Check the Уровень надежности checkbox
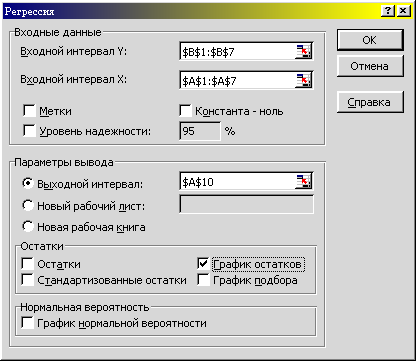The height and width of the screenshot is (361, 416). [29, 131]
